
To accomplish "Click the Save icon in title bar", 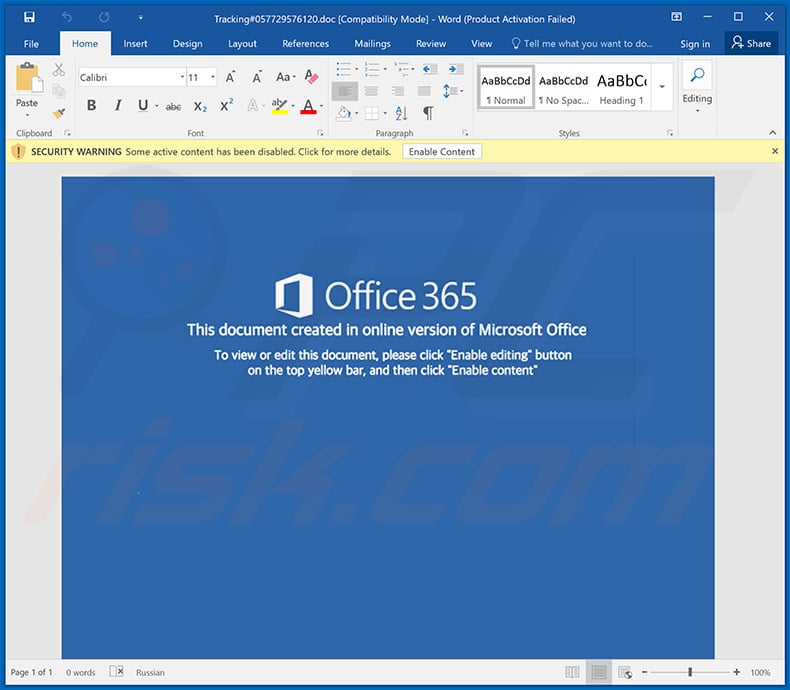I will point(30,18).
